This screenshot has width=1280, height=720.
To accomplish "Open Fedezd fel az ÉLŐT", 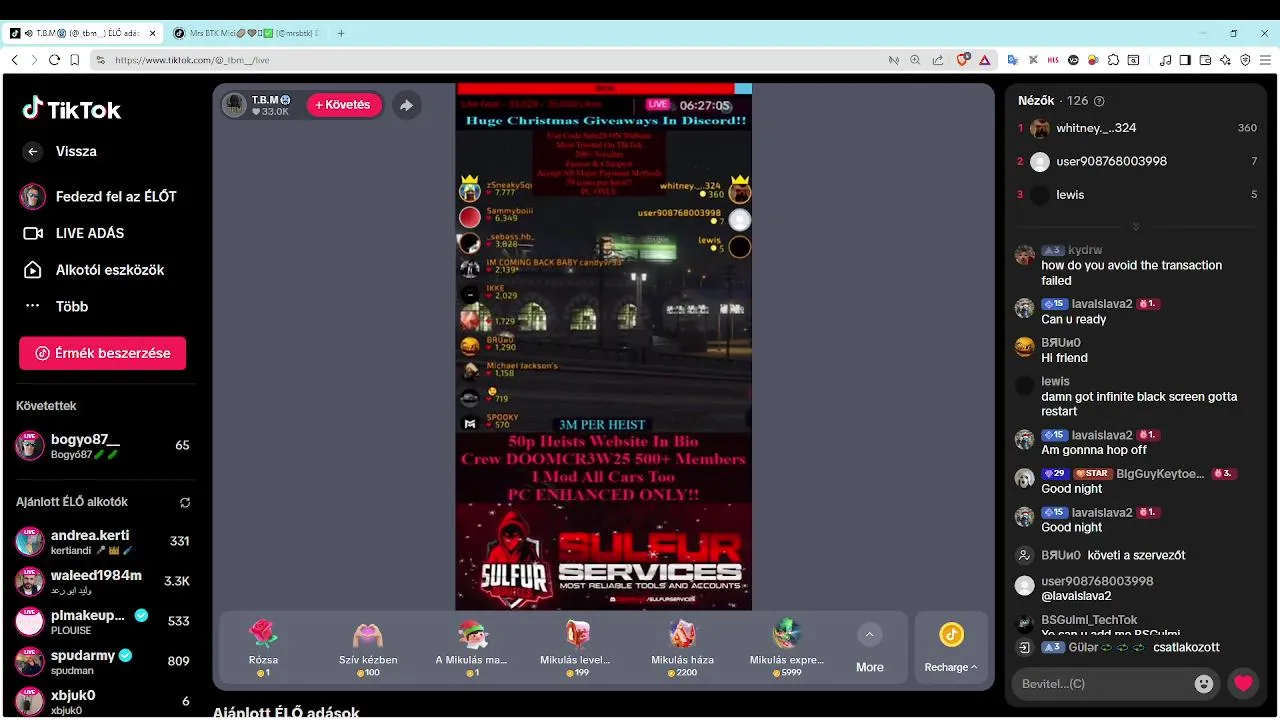I will pos(98,196).
